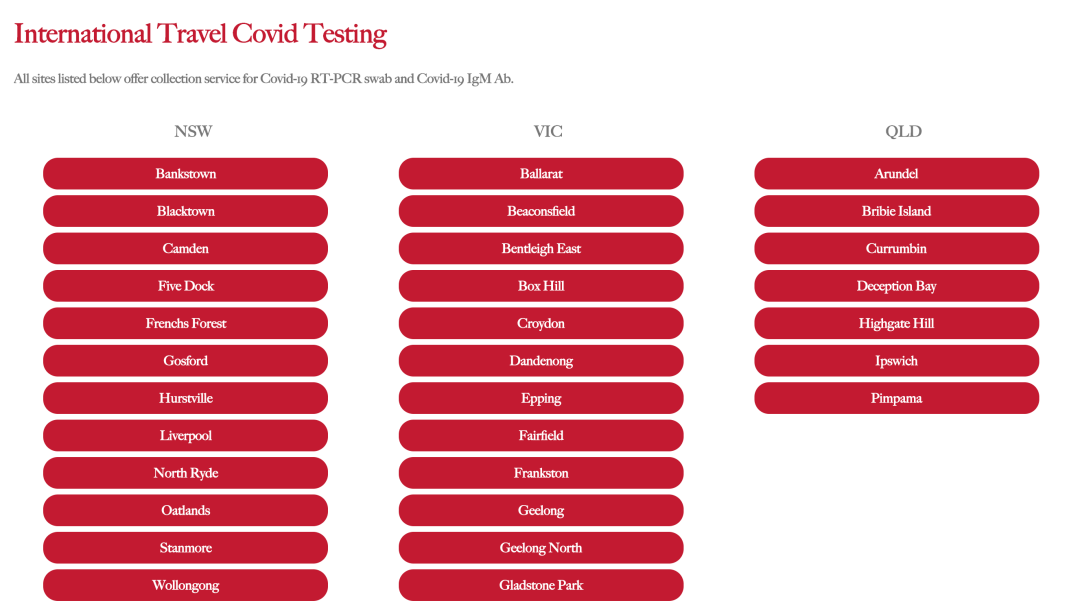The width and height of the screenshot is (1080, 614).
Task: Click the Box Hill button
Action: [x=541, y=286]
